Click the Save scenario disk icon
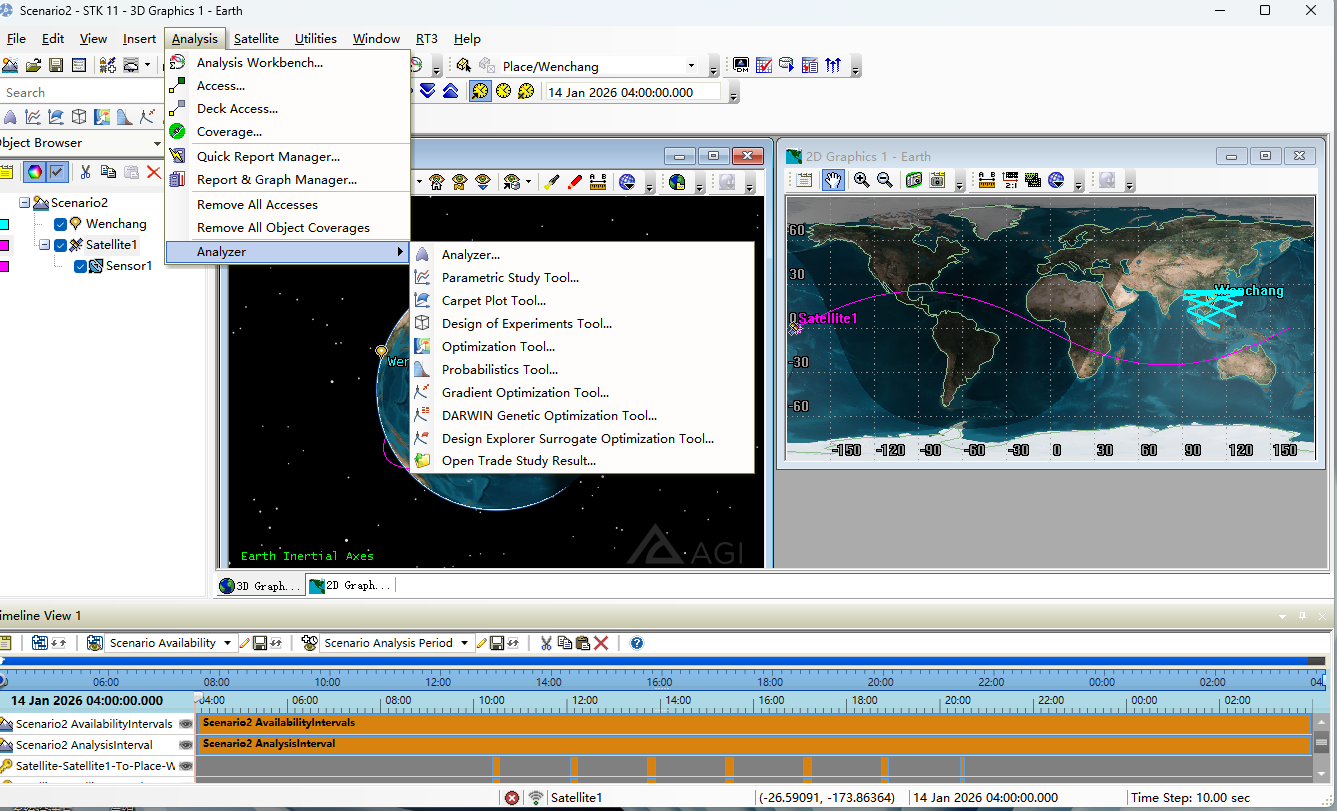This screenshot has width=1337, height=811. (56, 66)
